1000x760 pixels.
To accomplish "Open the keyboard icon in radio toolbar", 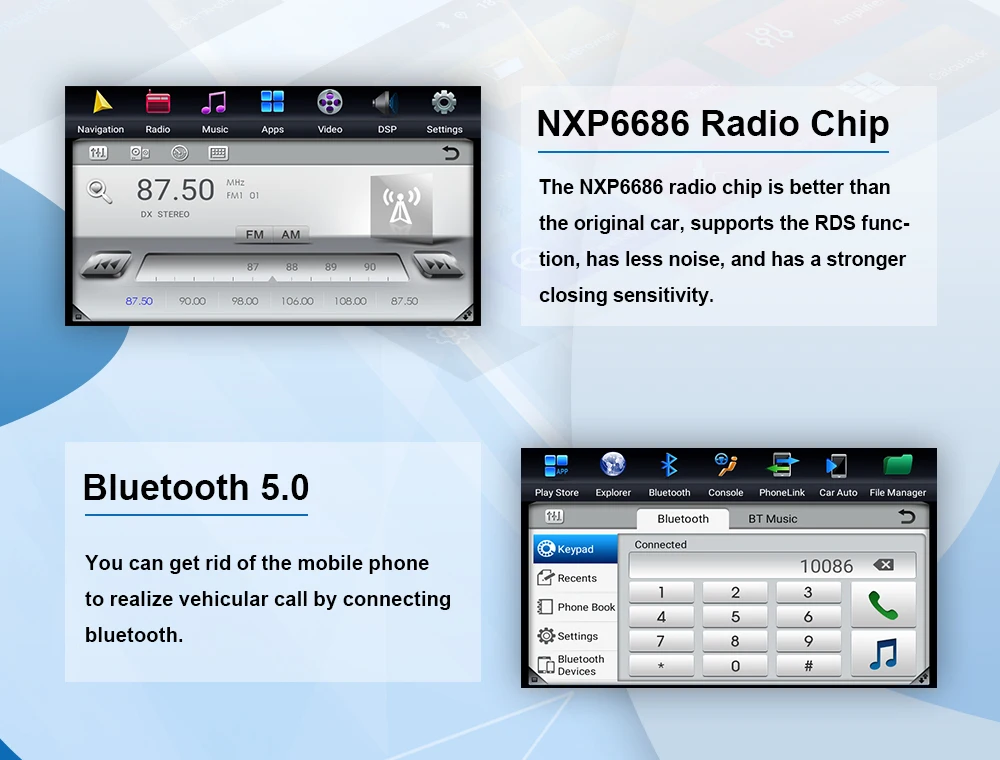I will tap(218, 153).
